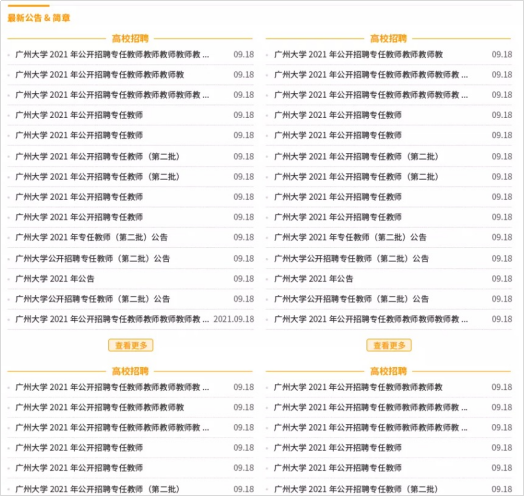Click 09.18 date beside left 广州大学 2021 年公告
Screen dimensions: 524x497
point(244,279)
